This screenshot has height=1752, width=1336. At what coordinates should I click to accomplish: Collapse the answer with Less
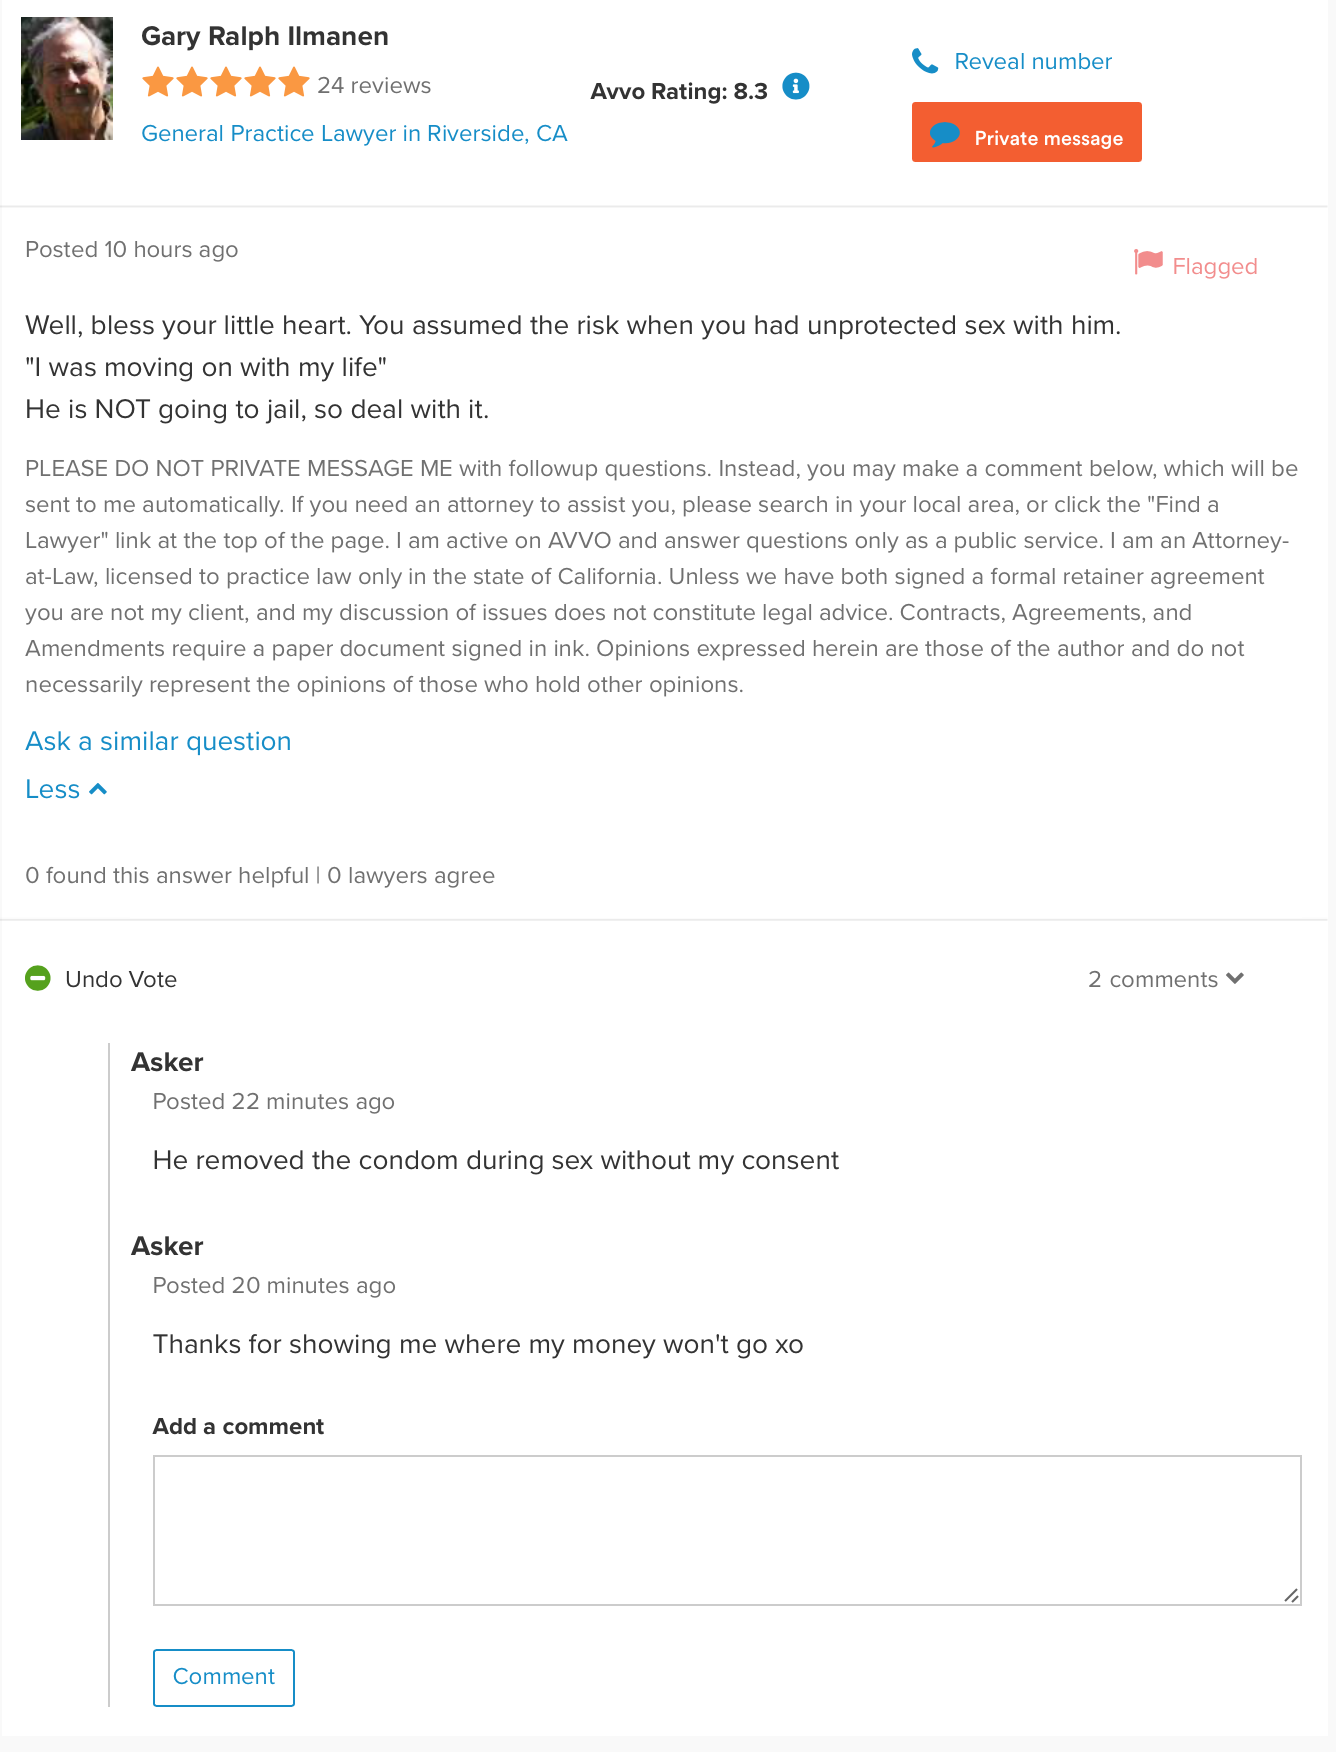tap(66, 789)
